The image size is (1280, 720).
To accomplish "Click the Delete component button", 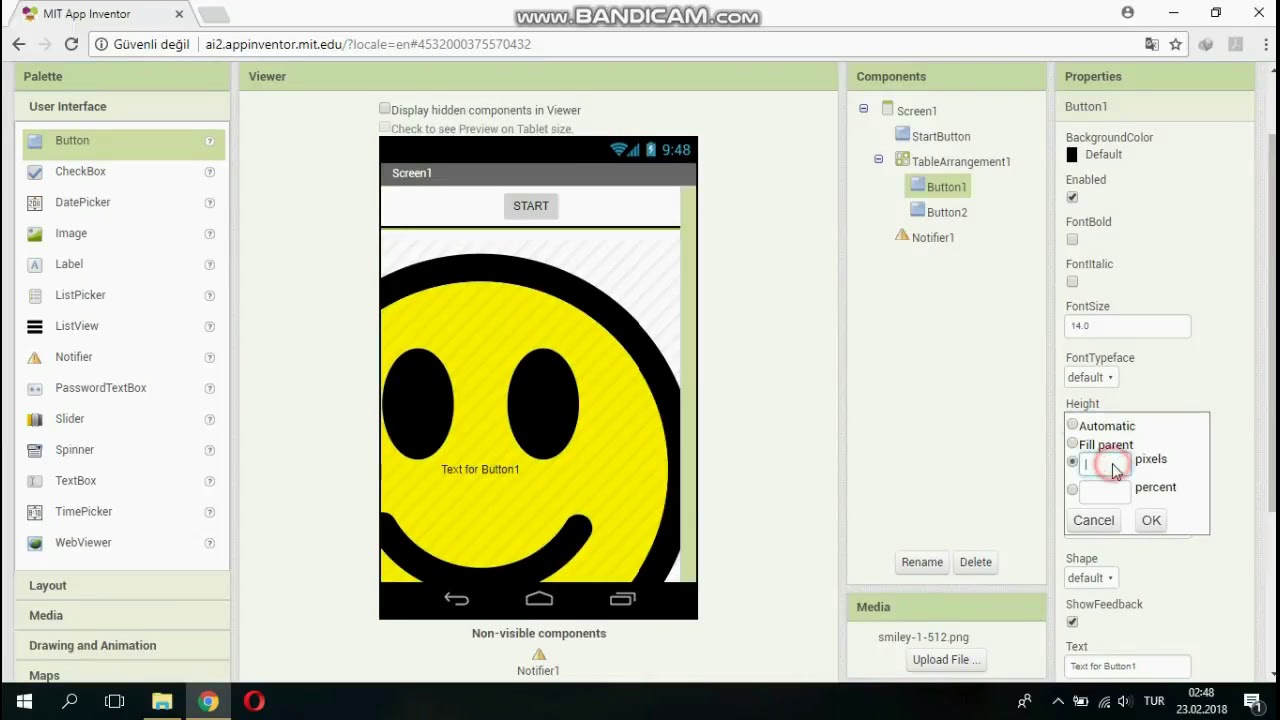I will pyautogui.click(x=976, y=563).
